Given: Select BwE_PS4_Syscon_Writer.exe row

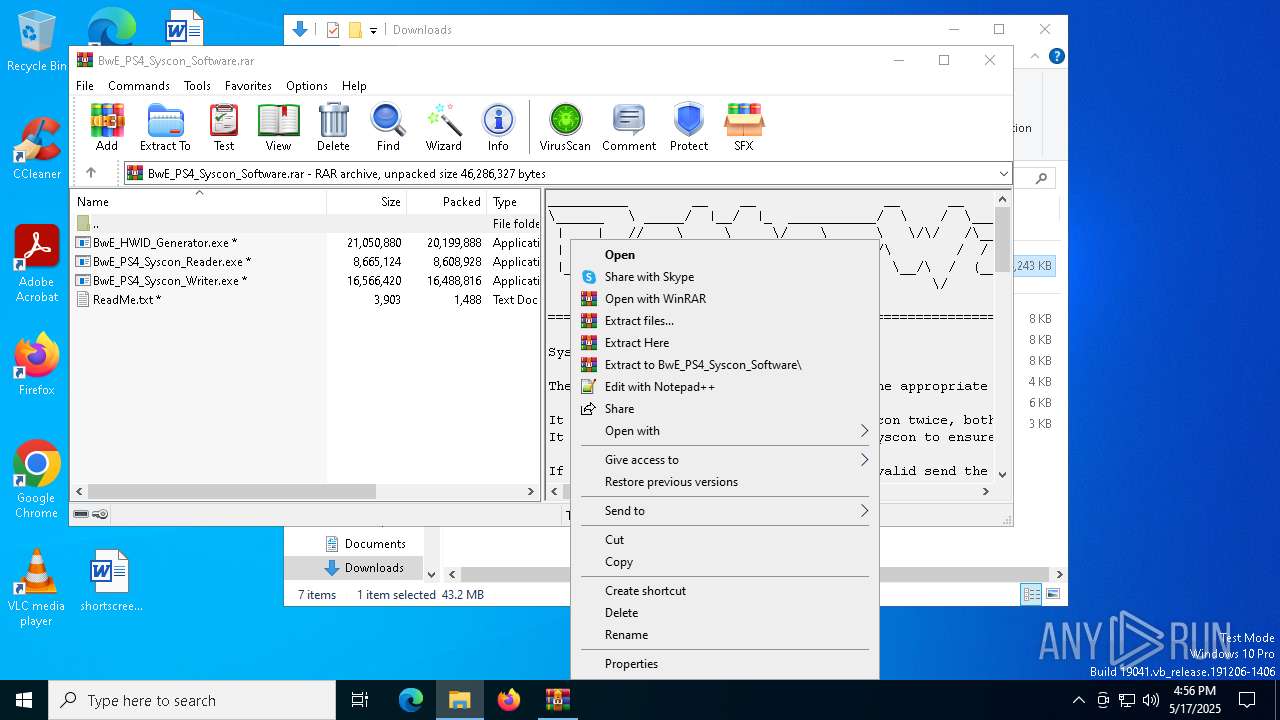Looking at the screenshot, I should click(x=306, y=281).
